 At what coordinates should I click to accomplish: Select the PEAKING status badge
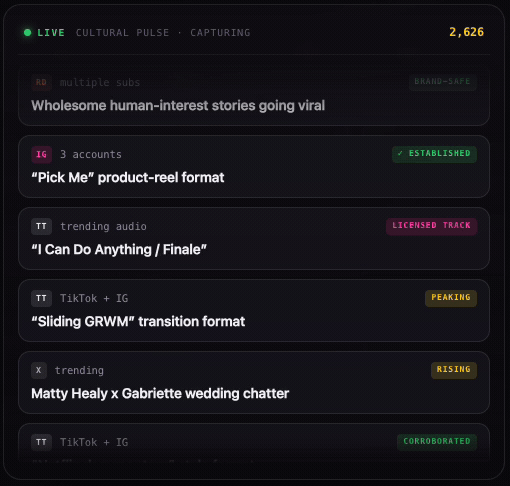pyautogui.click(x=451, y=298)
